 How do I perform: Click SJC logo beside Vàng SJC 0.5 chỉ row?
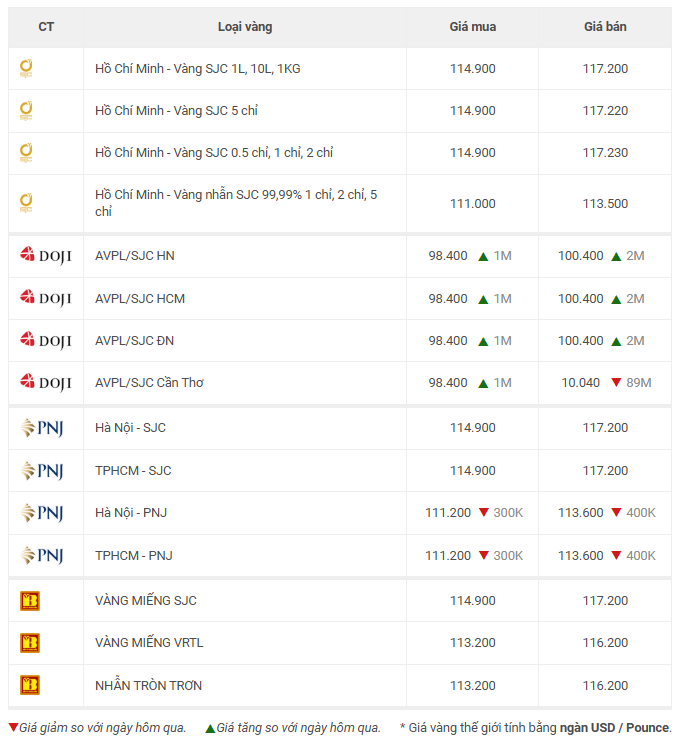point(26,153)
